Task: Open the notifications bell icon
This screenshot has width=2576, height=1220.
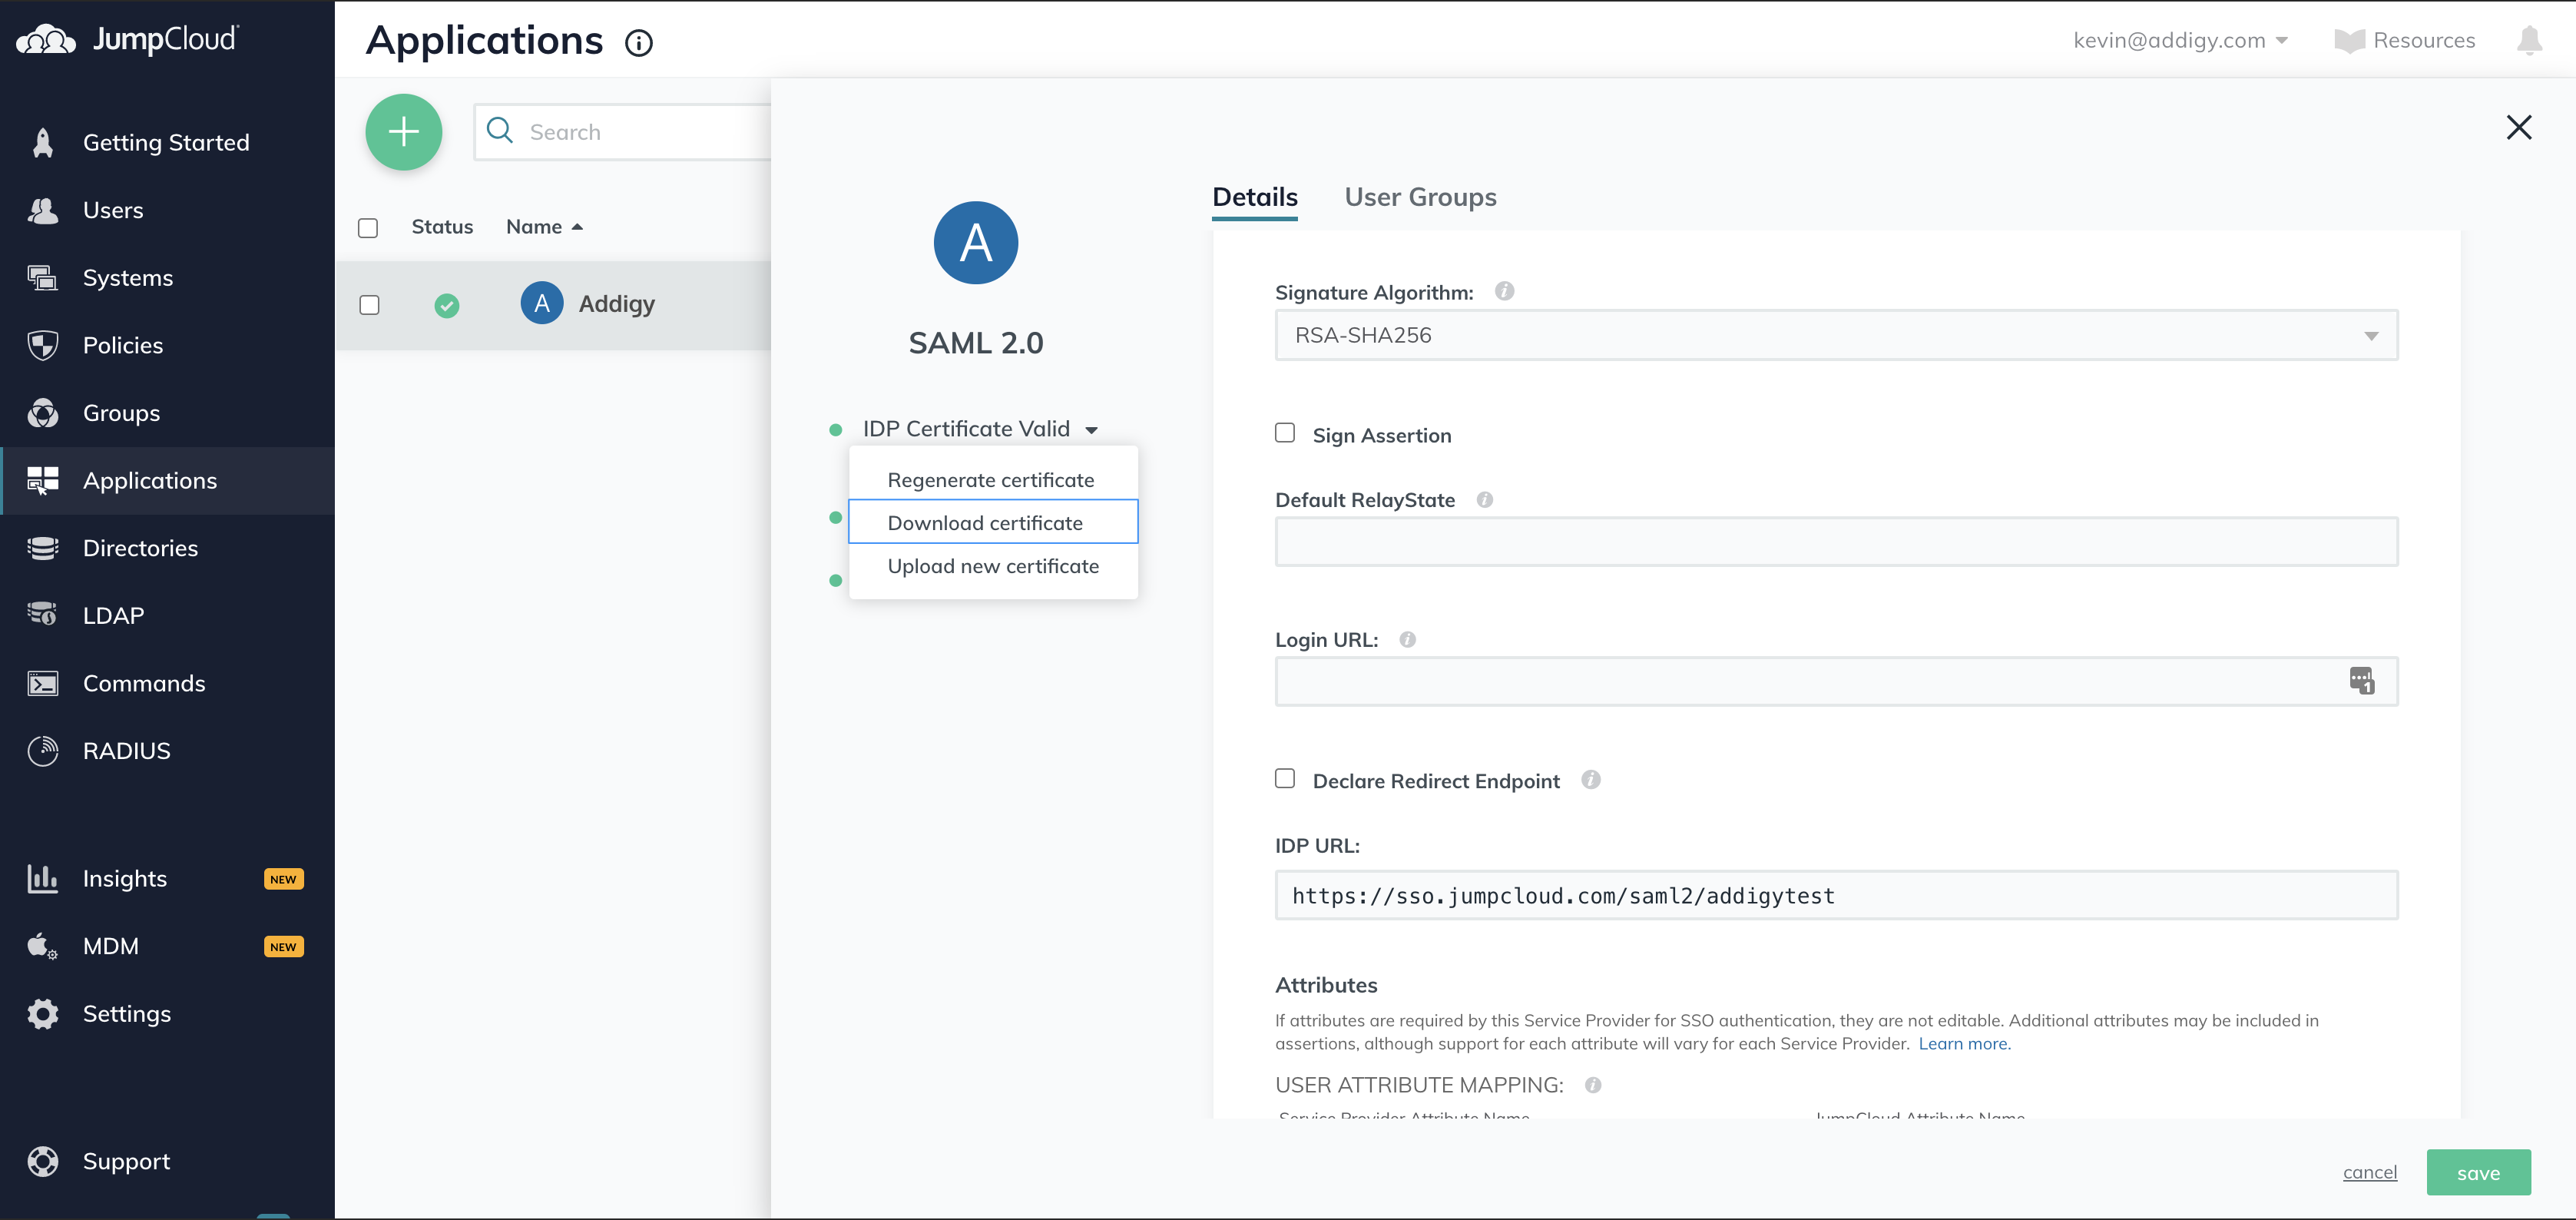Action: tap(2529, 41)
